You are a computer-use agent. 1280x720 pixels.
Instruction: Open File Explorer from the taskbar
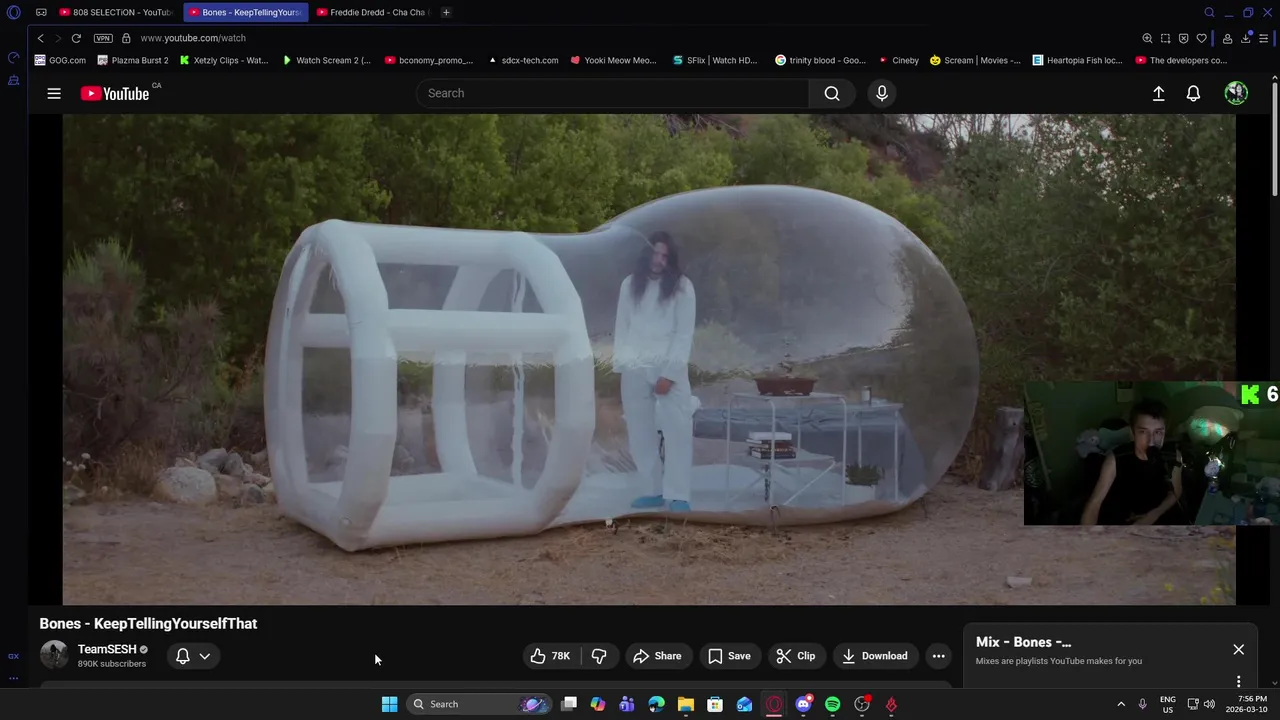686,704
